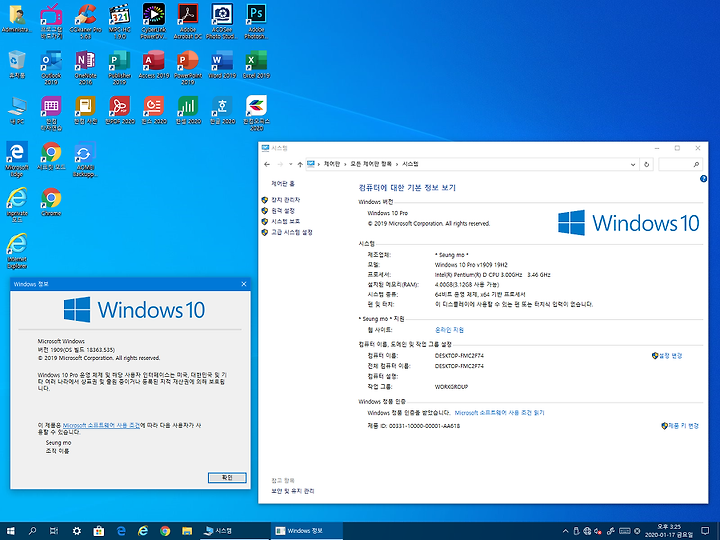Refresh the System control panel page
The height and width of the screenshot is (540, 720).
coord(647,164)
